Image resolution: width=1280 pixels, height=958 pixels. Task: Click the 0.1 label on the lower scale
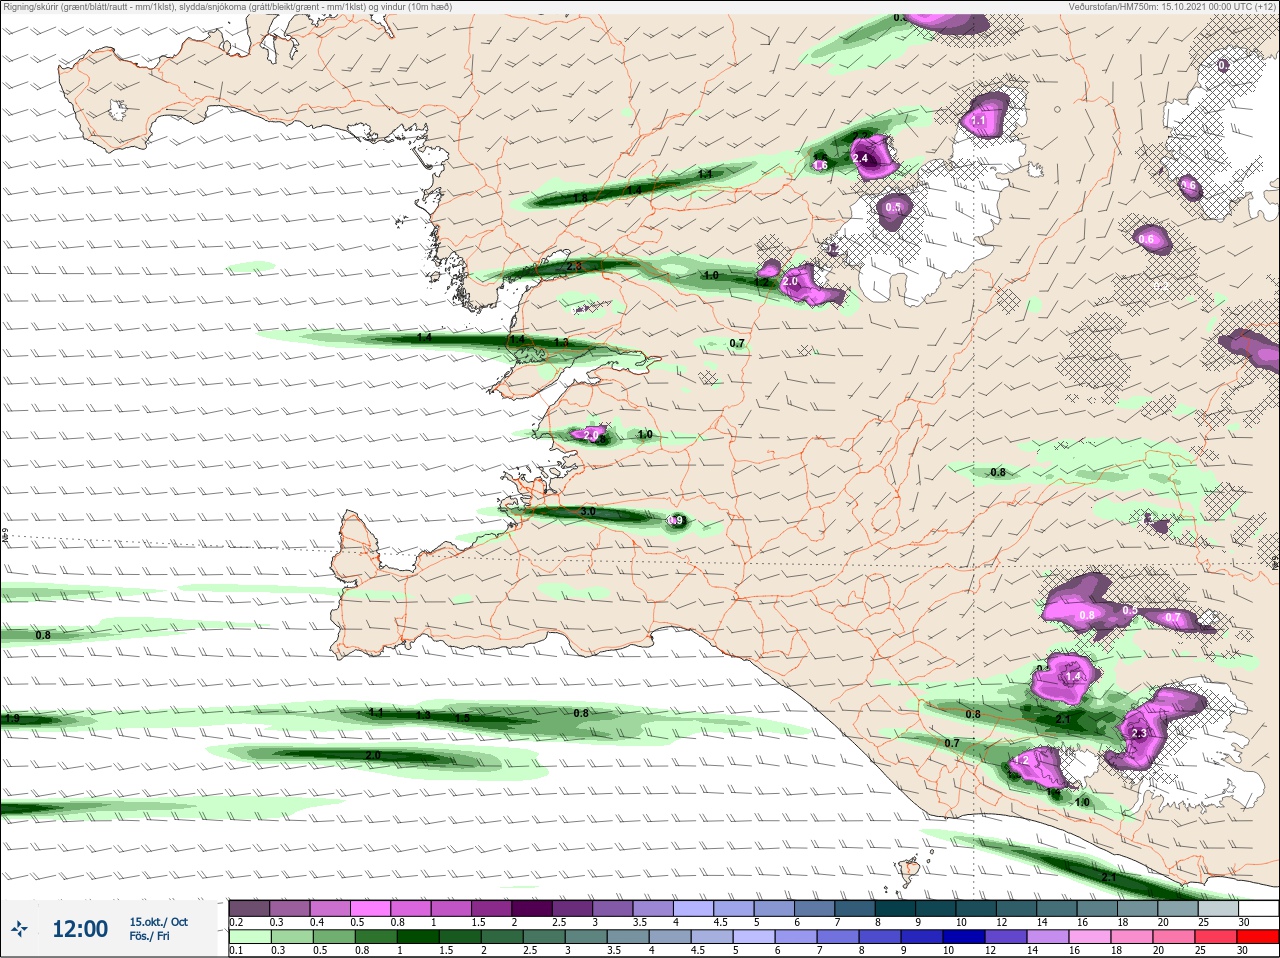(x=236, y=950)
